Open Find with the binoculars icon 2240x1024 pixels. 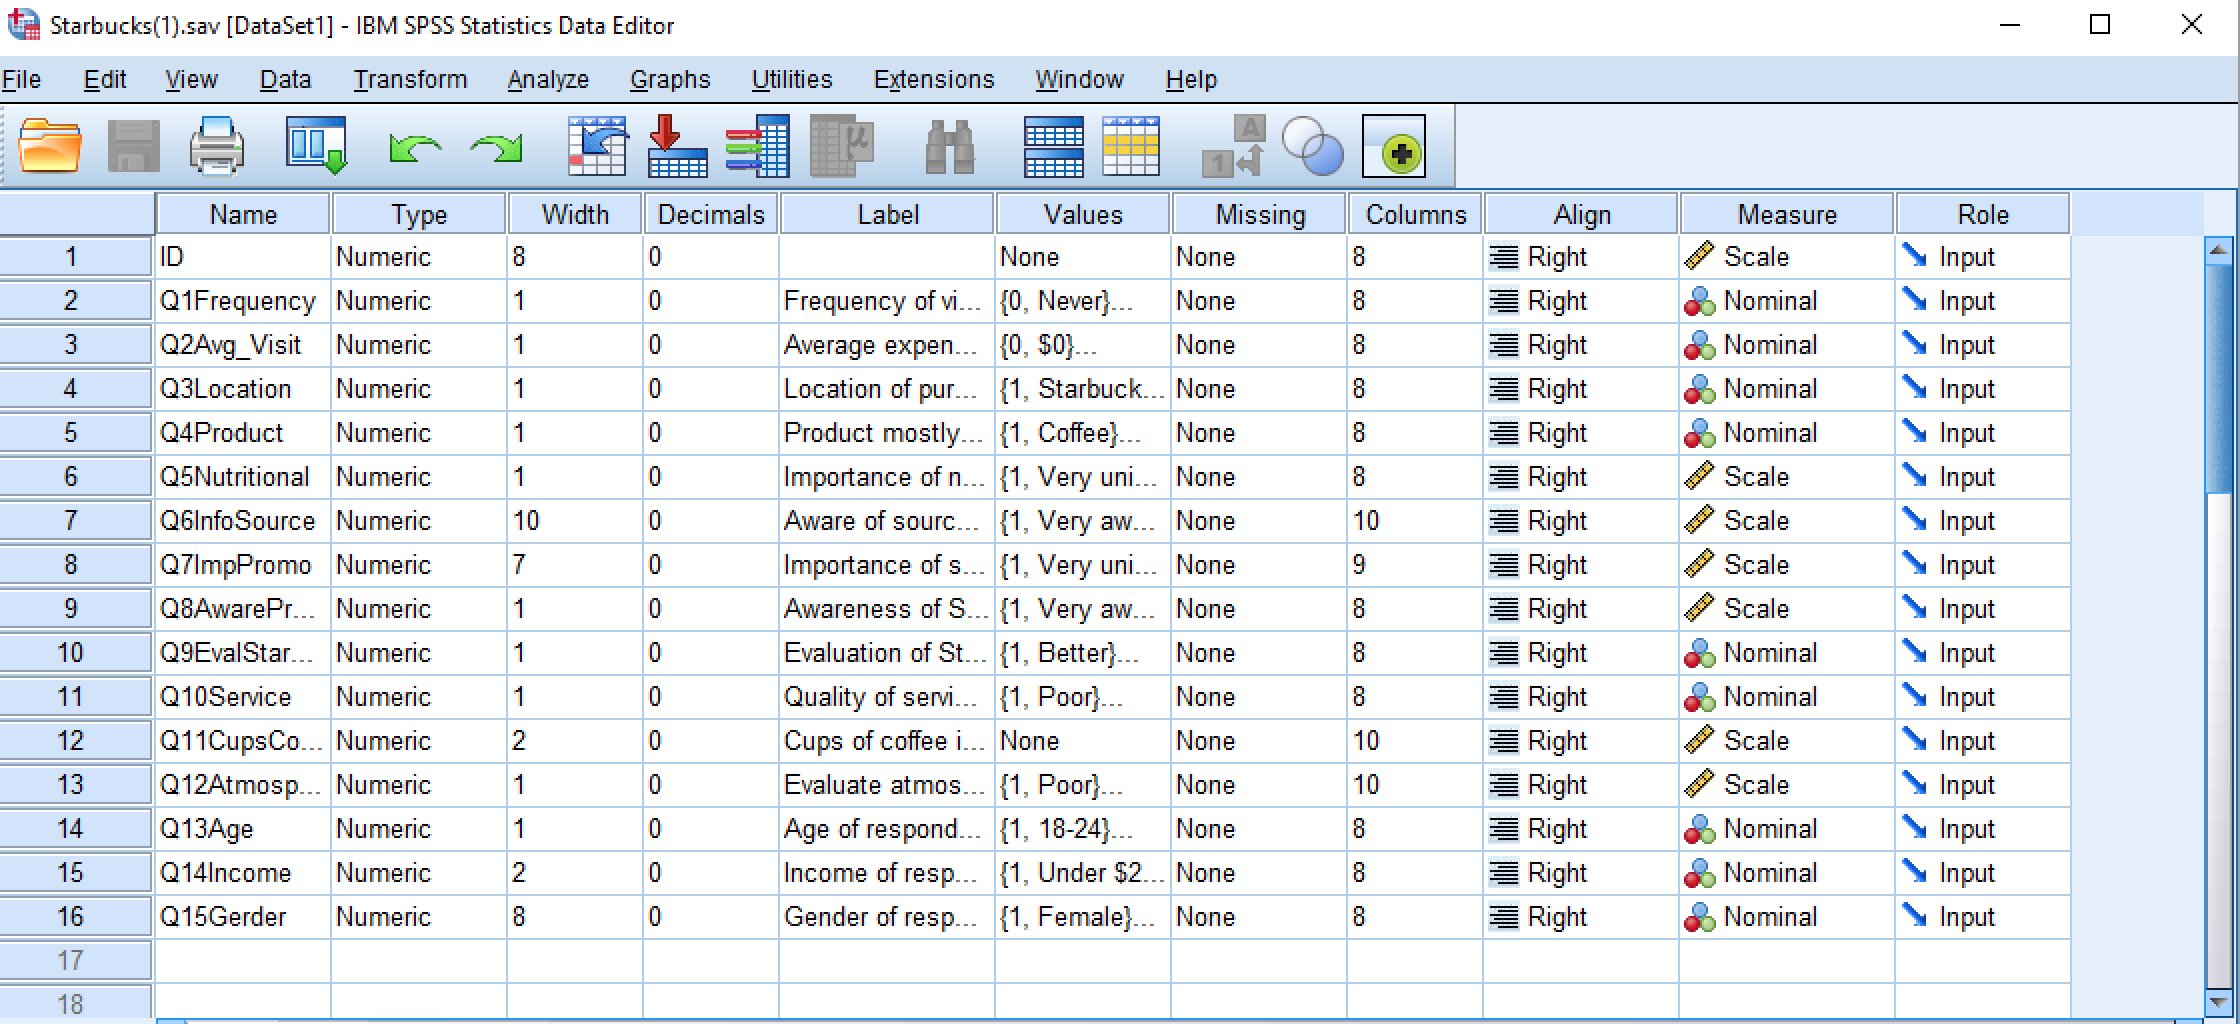(949, 146)
